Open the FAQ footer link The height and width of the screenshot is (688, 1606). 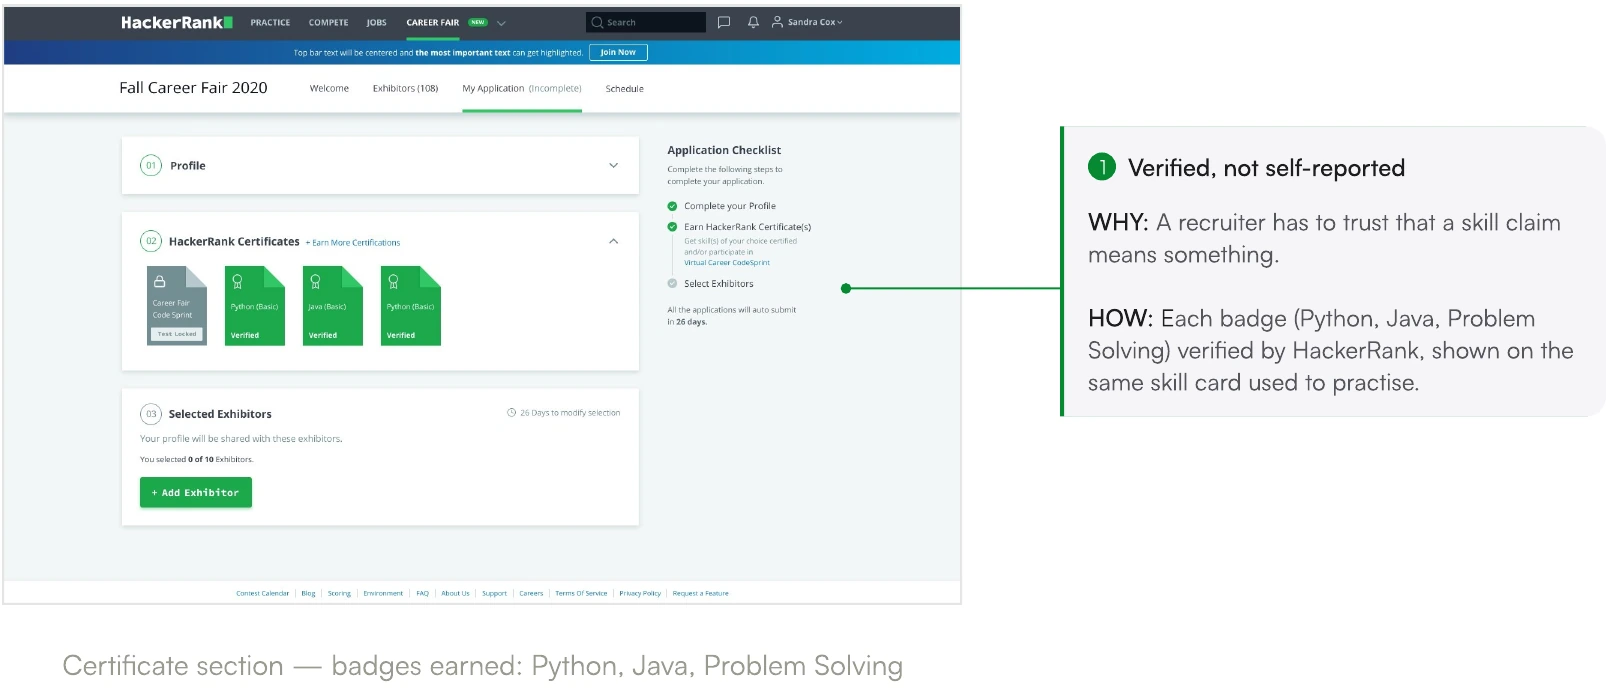coord(422,593)
